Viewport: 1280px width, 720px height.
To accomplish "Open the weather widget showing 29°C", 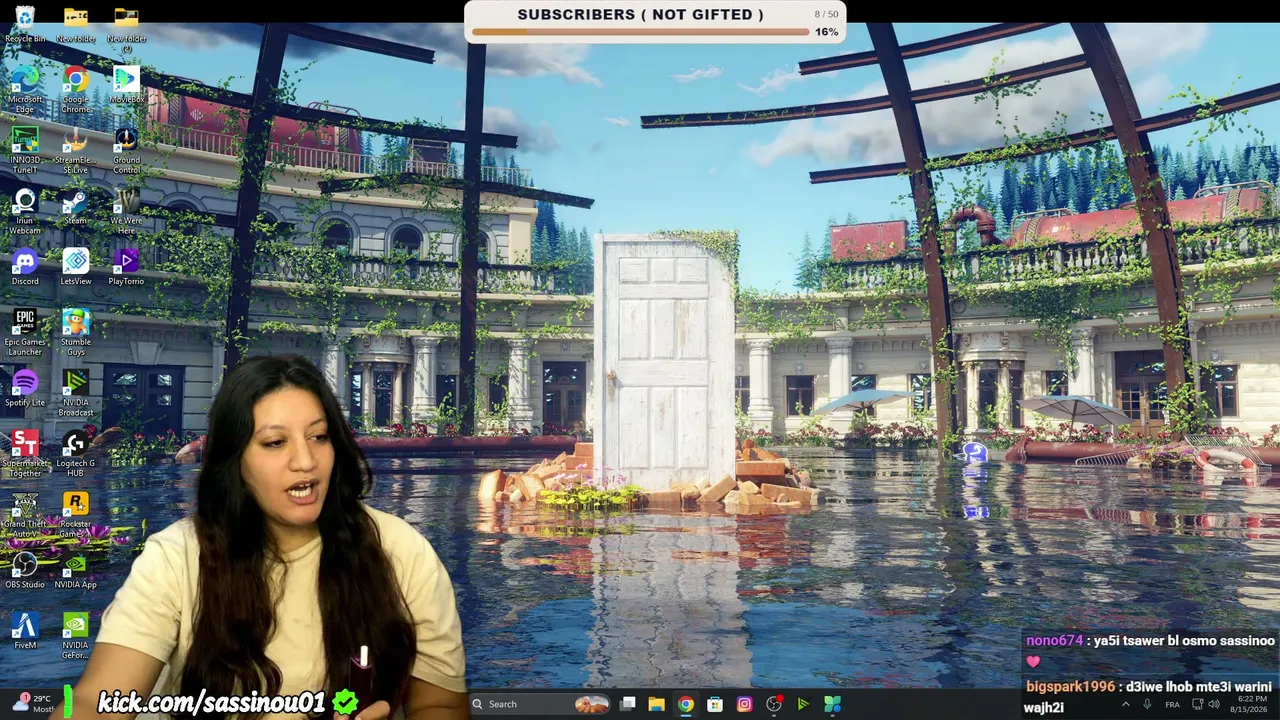I will pyautogui.click(x=32, y=704).
